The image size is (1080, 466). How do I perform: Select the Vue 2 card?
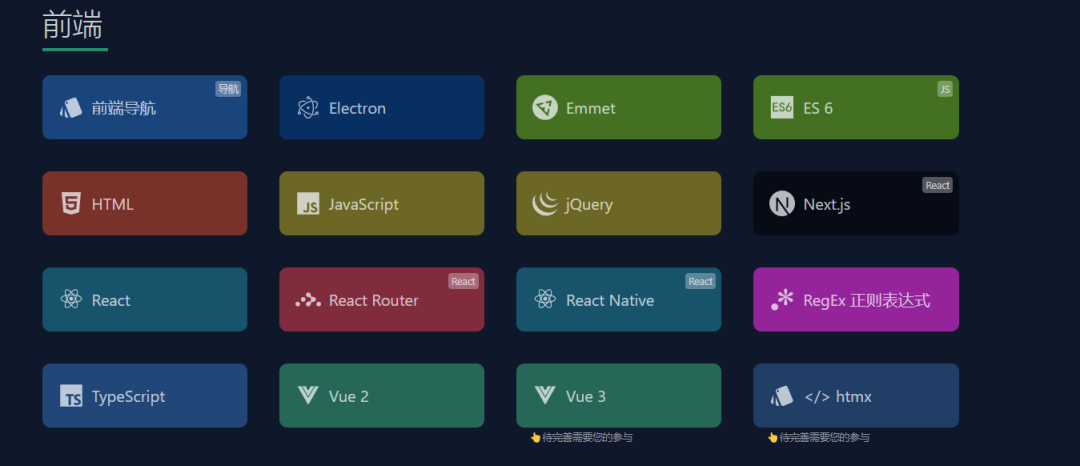click(x=382, y=396)
